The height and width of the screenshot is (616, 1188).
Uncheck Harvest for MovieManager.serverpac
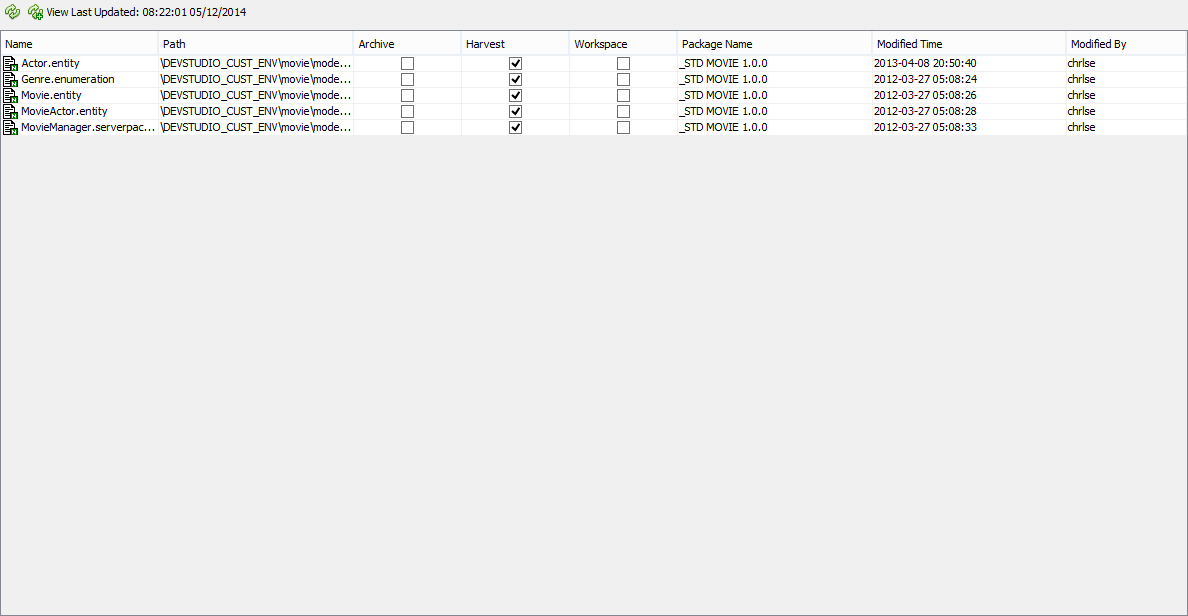click(x=515, y=127)
